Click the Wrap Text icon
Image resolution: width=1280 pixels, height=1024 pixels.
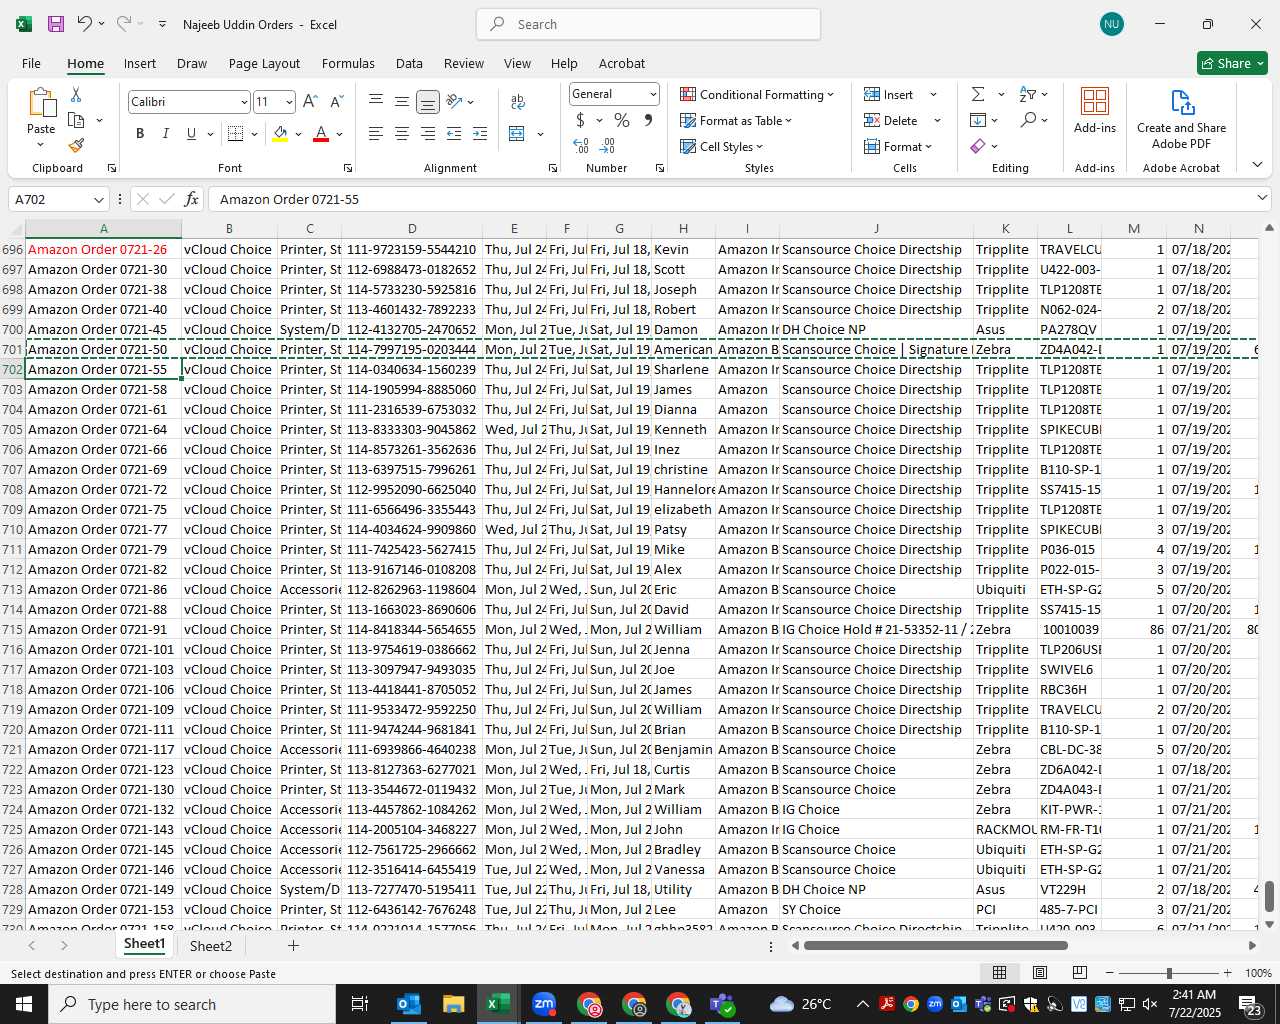click(x=518, y=102)
